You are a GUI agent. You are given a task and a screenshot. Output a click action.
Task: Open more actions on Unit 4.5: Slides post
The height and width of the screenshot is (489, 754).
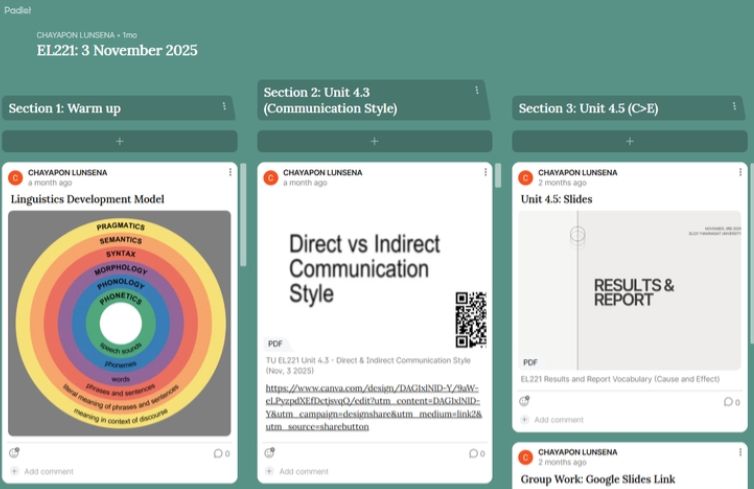pyautogui.click(x=740, y=172)
